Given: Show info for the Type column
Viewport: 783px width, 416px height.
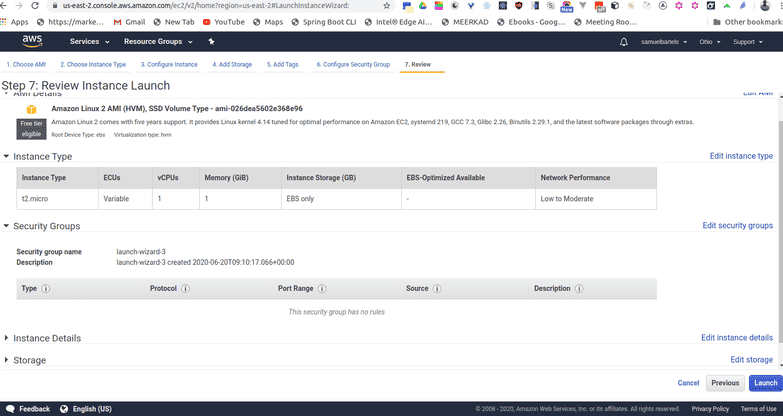Looking at the screenshot, I should 45,289.
